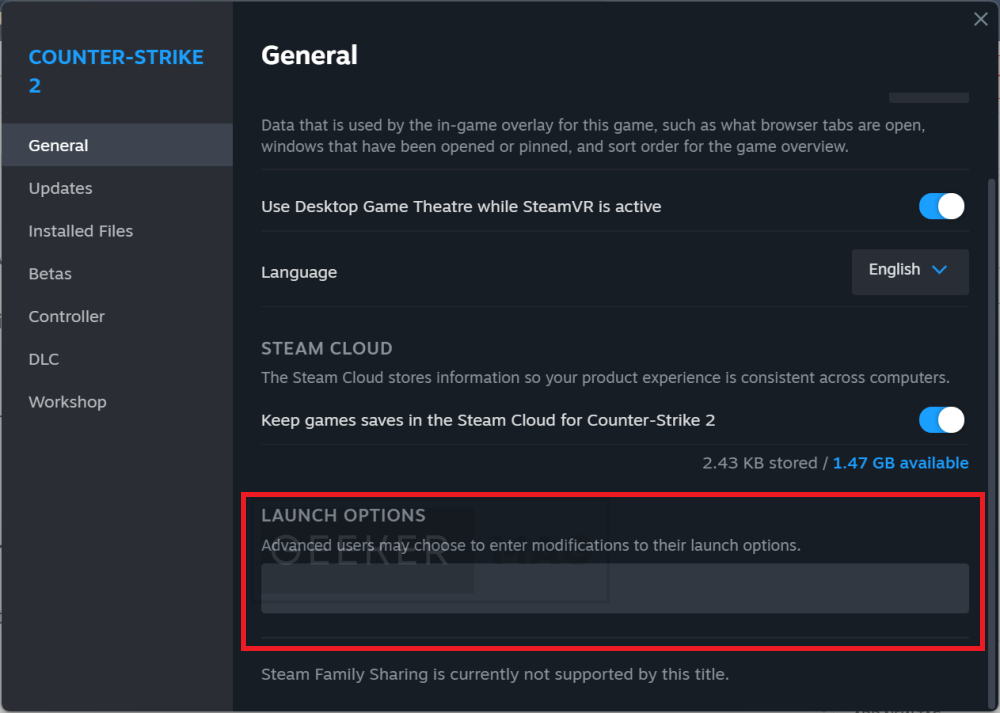1000x713 pixels.
Task: Switch to the Installed Files section
Action: point(117,231)
